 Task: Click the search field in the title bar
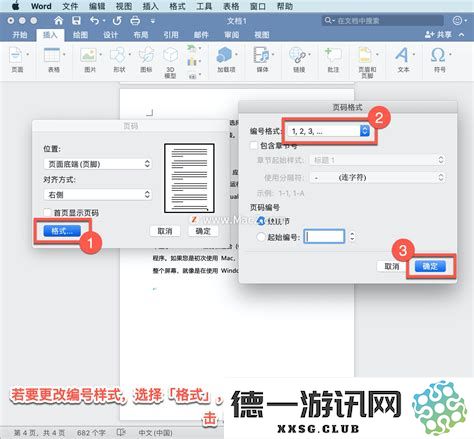[x=383, y=21]
